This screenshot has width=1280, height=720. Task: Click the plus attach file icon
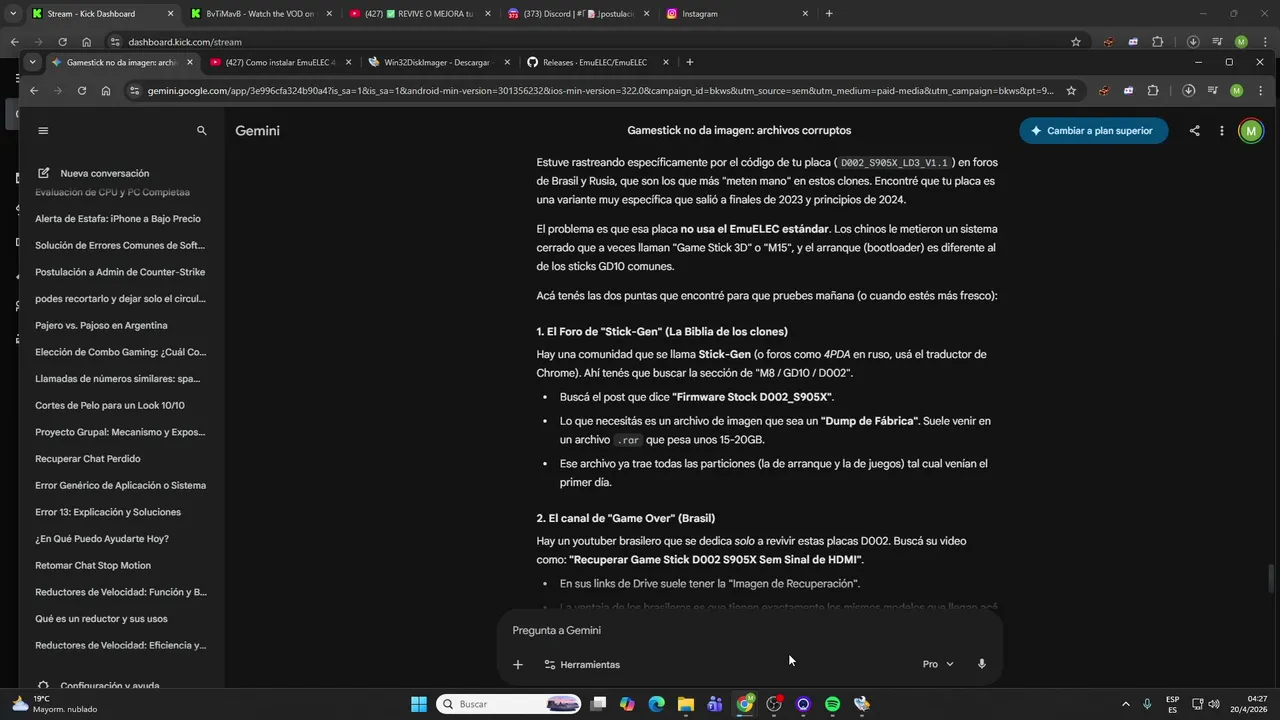click(x=518, y=665)
